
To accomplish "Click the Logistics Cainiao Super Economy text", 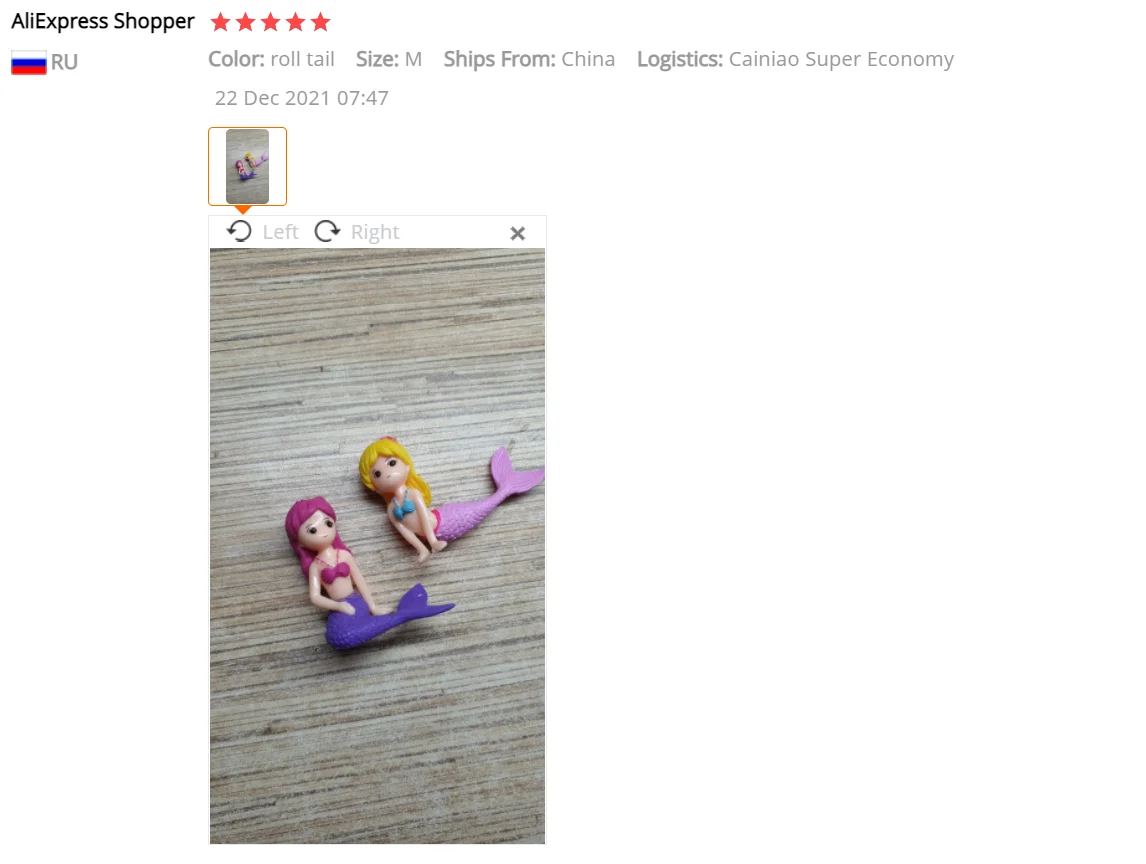I will [x=795, y=59].
